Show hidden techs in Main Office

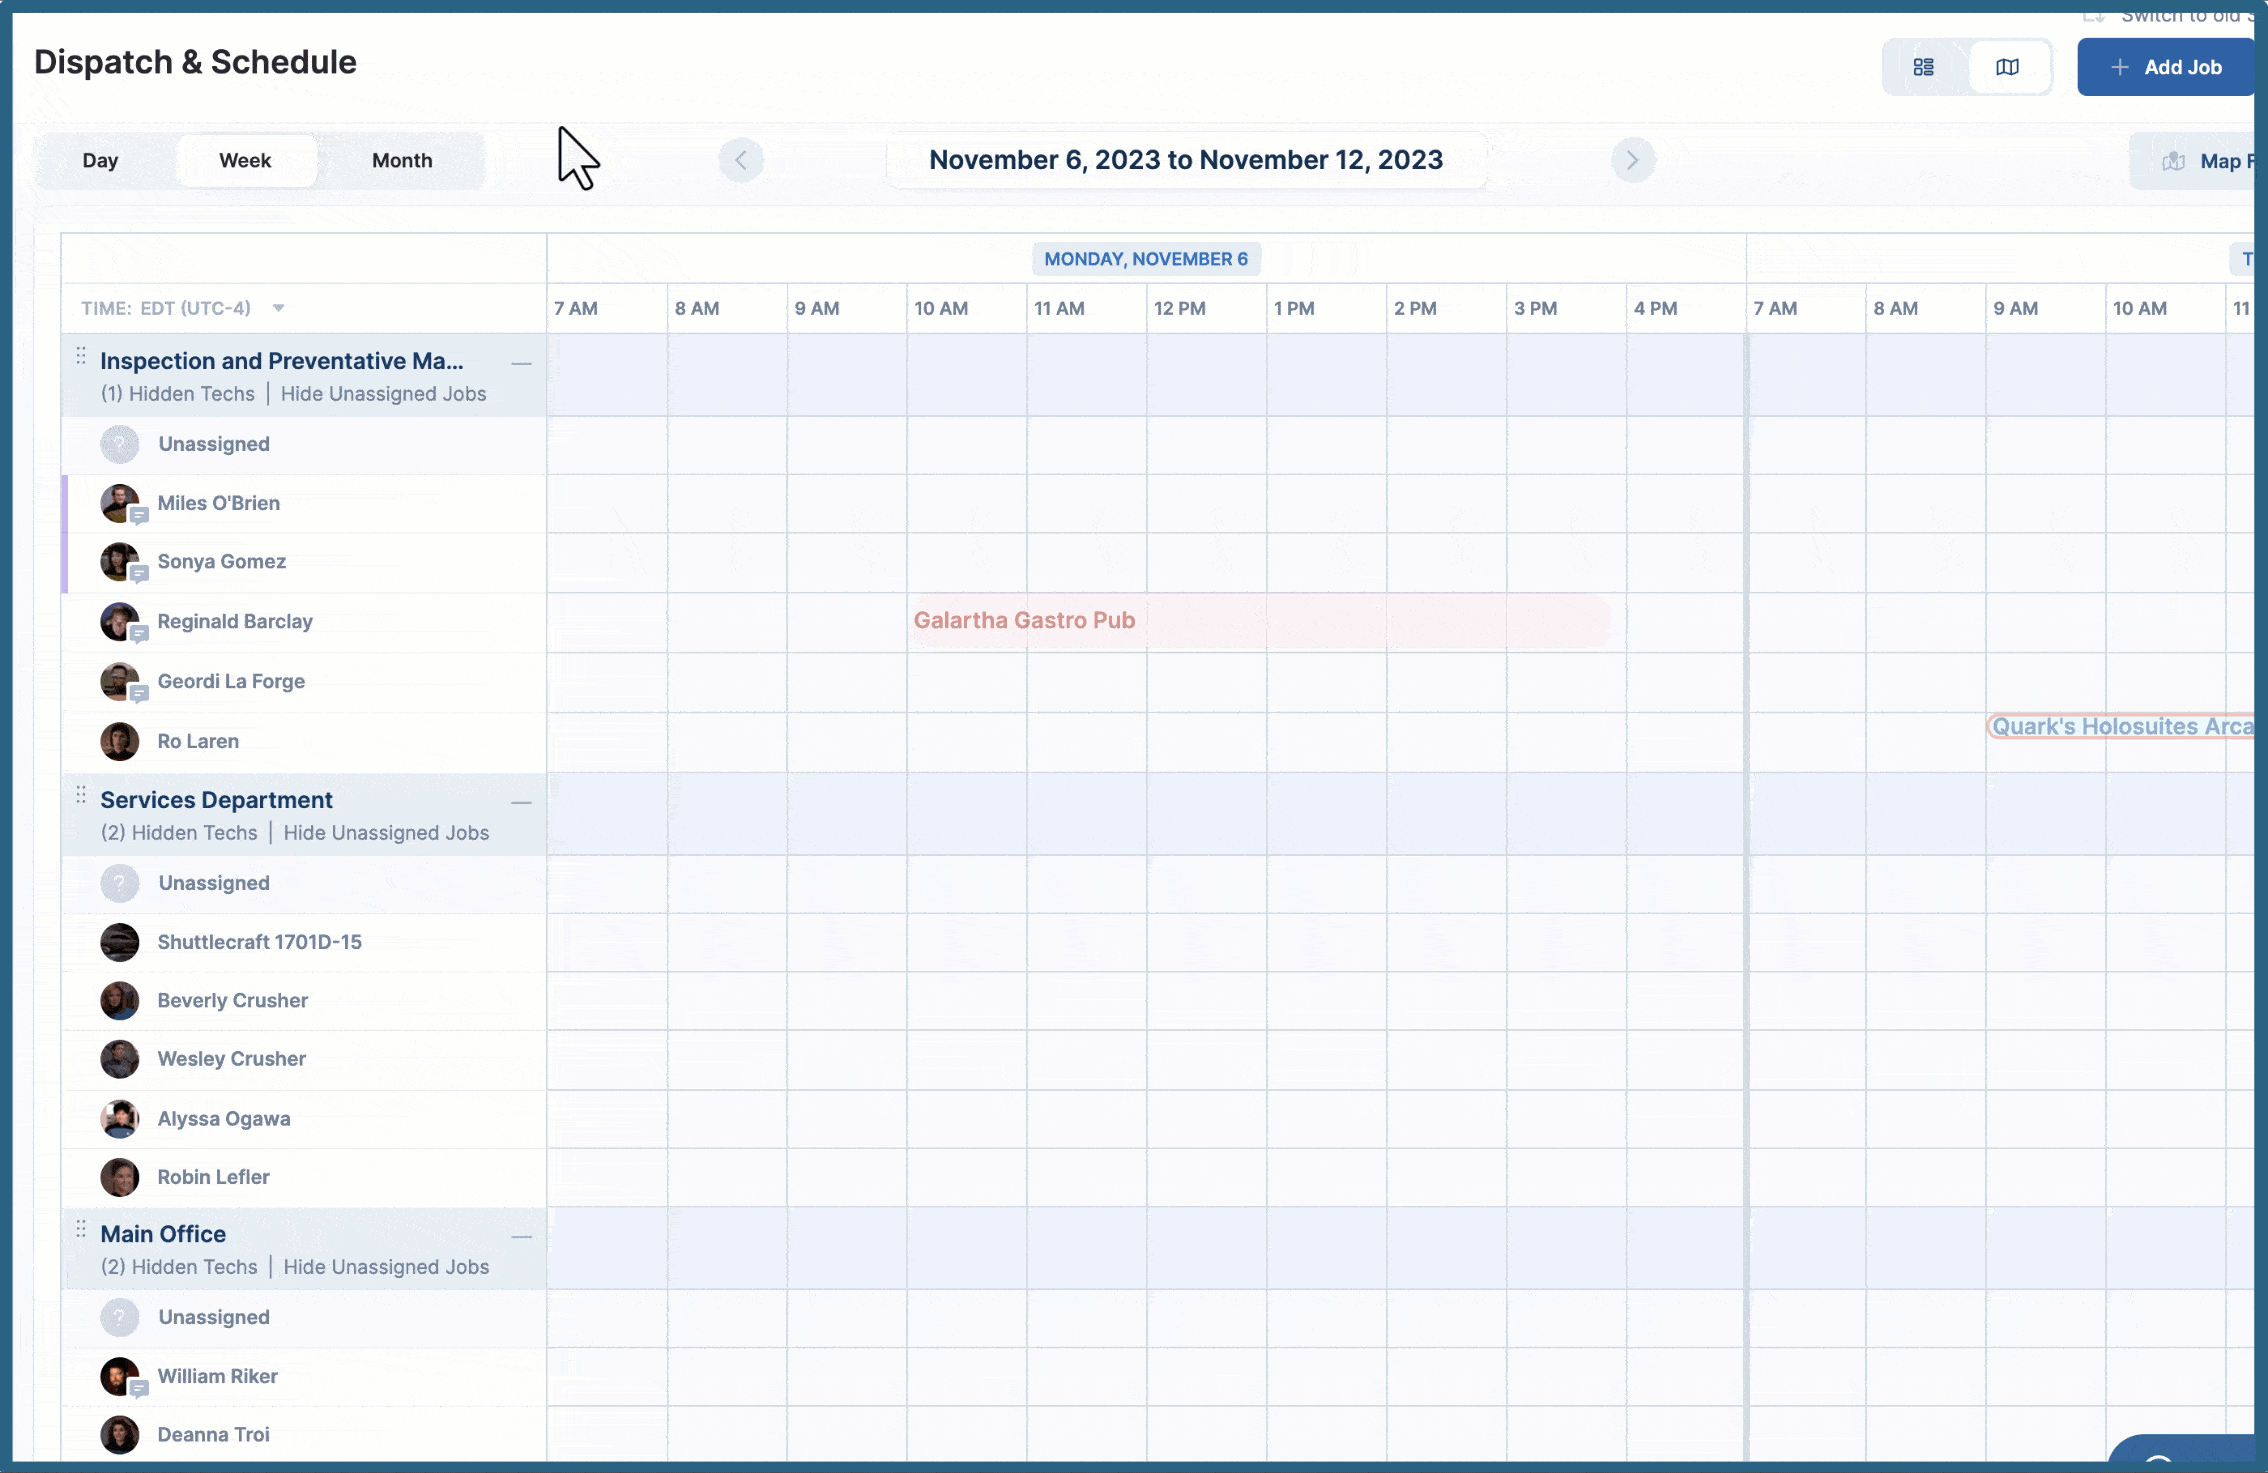tap(179, 1267)
